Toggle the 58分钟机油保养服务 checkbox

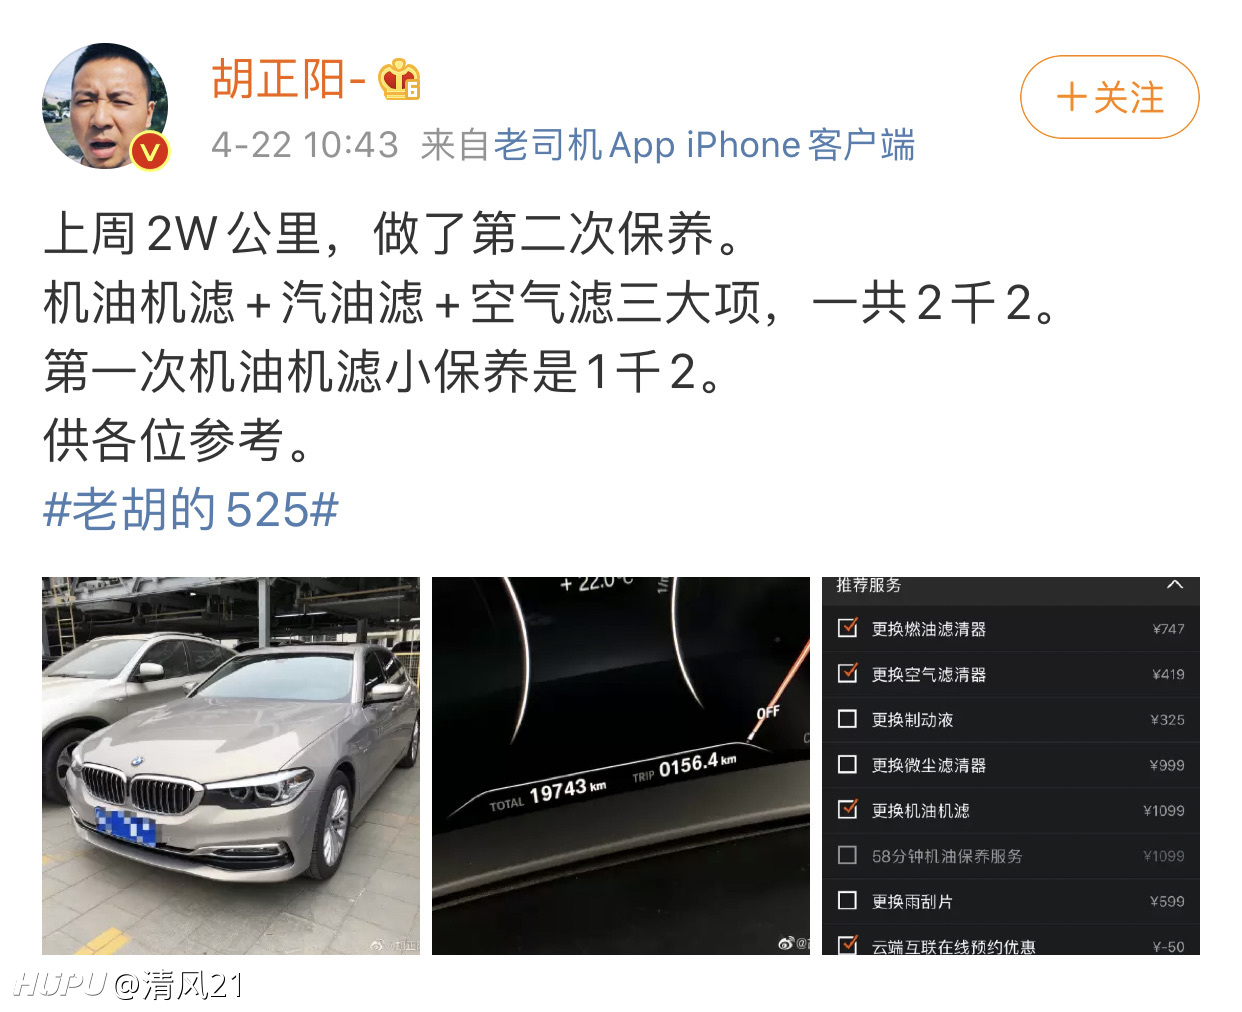tap(848, 855)
